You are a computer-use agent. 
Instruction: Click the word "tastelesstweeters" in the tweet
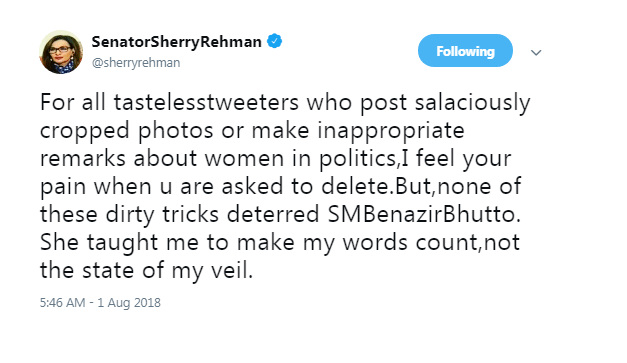coord(206,102)
